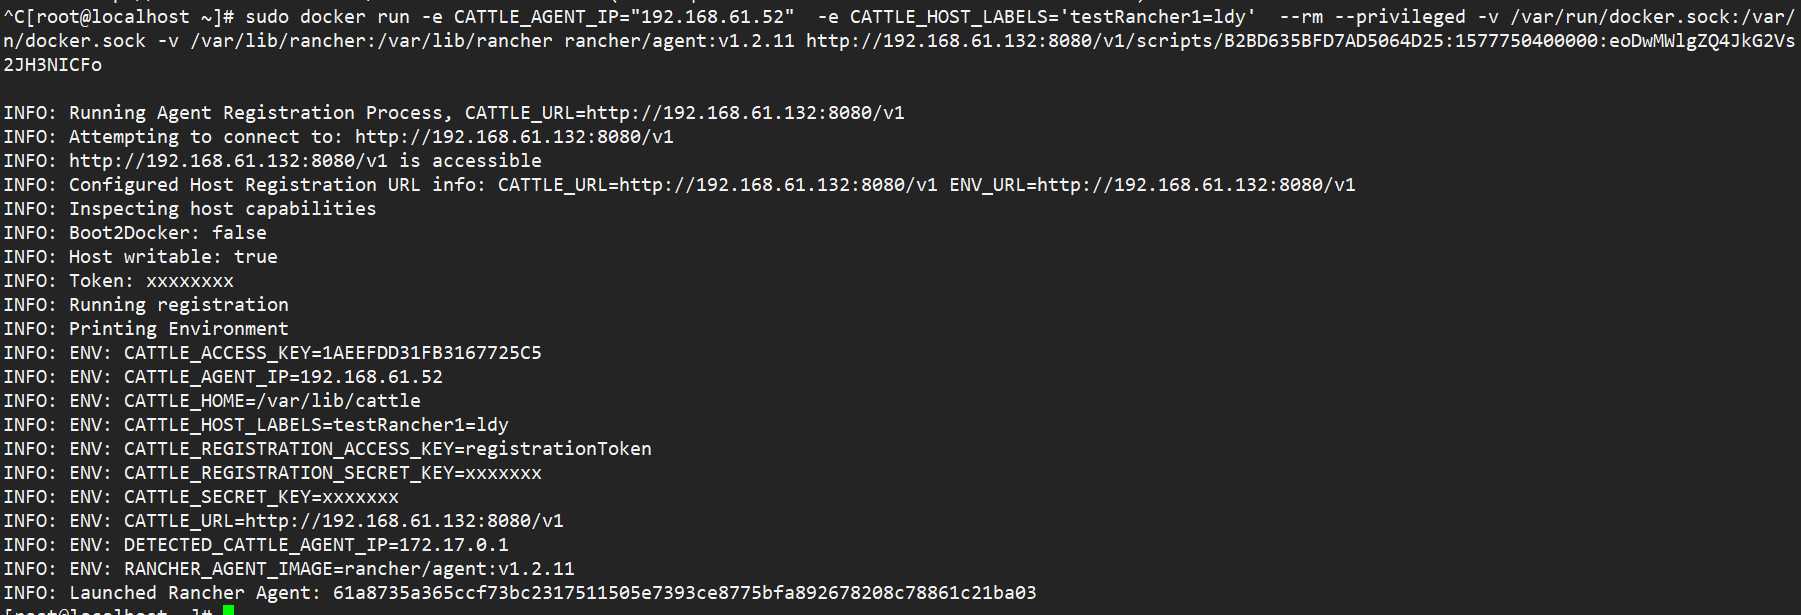This screenshot has width=1801, height=615.
Task: Click the green cursor block at the prompt
Action: pyautogui.click(x=229, y=610)
